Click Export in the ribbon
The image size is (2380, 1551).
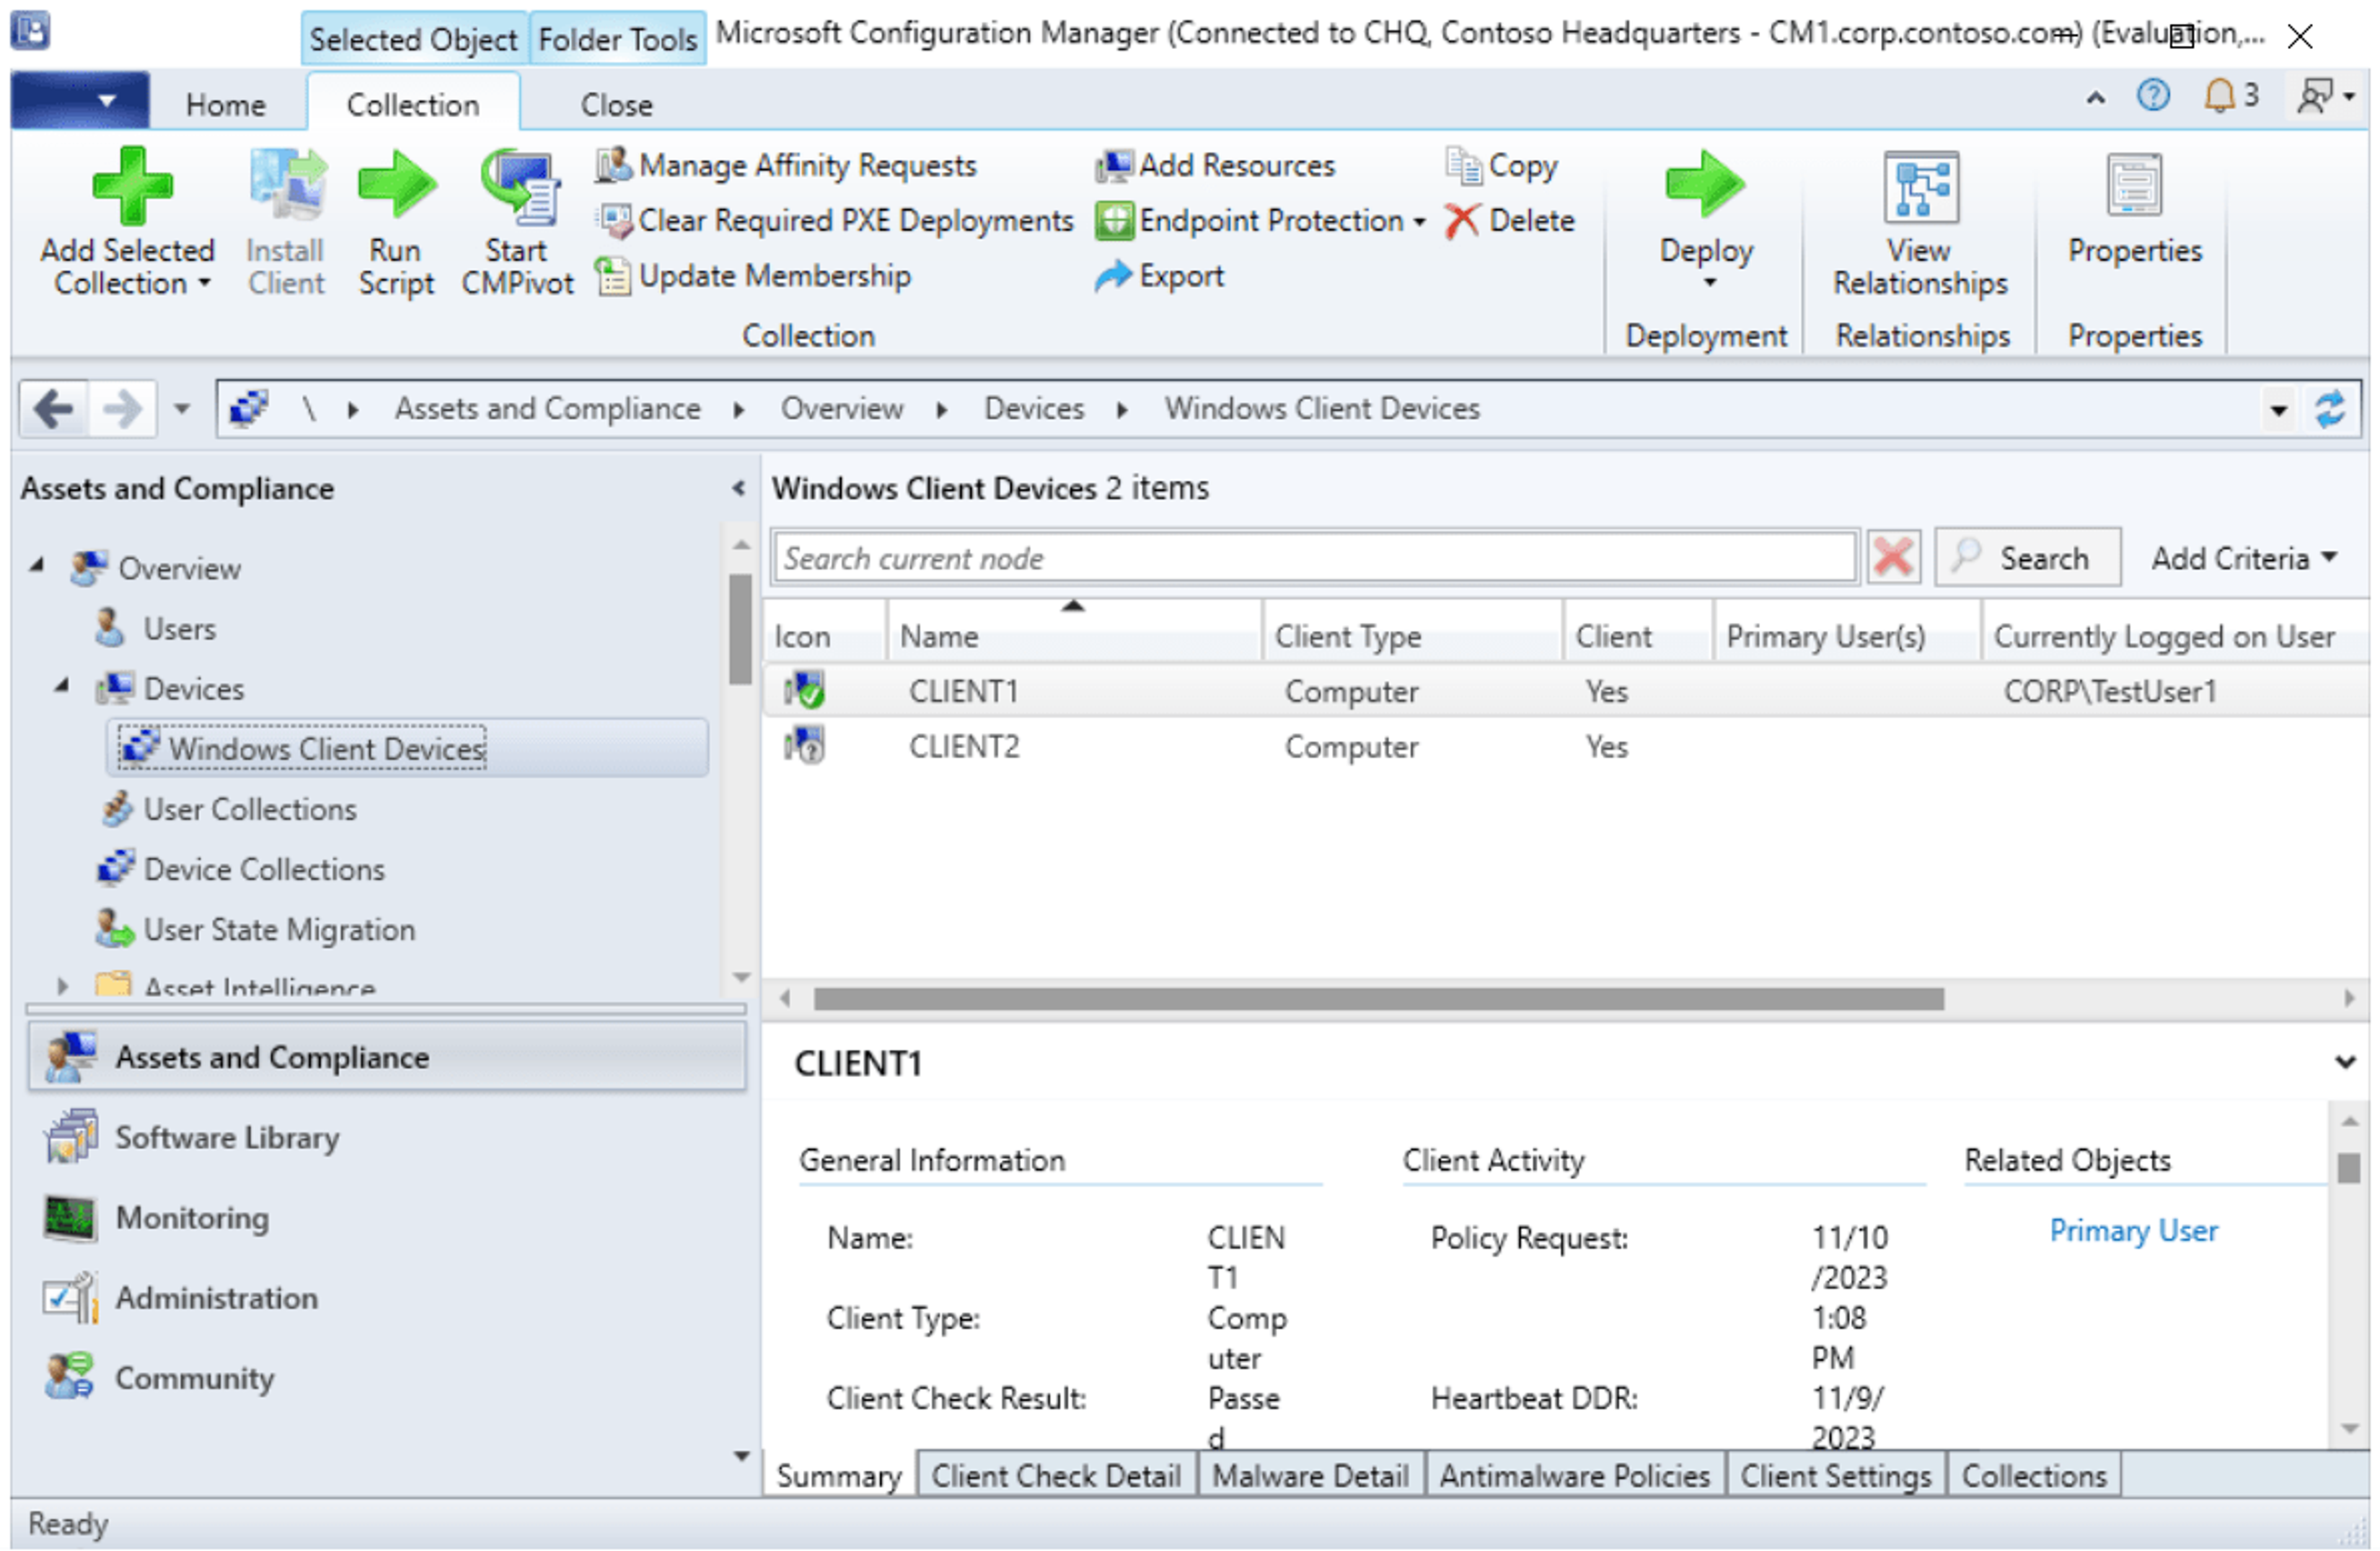[1160, 276]
